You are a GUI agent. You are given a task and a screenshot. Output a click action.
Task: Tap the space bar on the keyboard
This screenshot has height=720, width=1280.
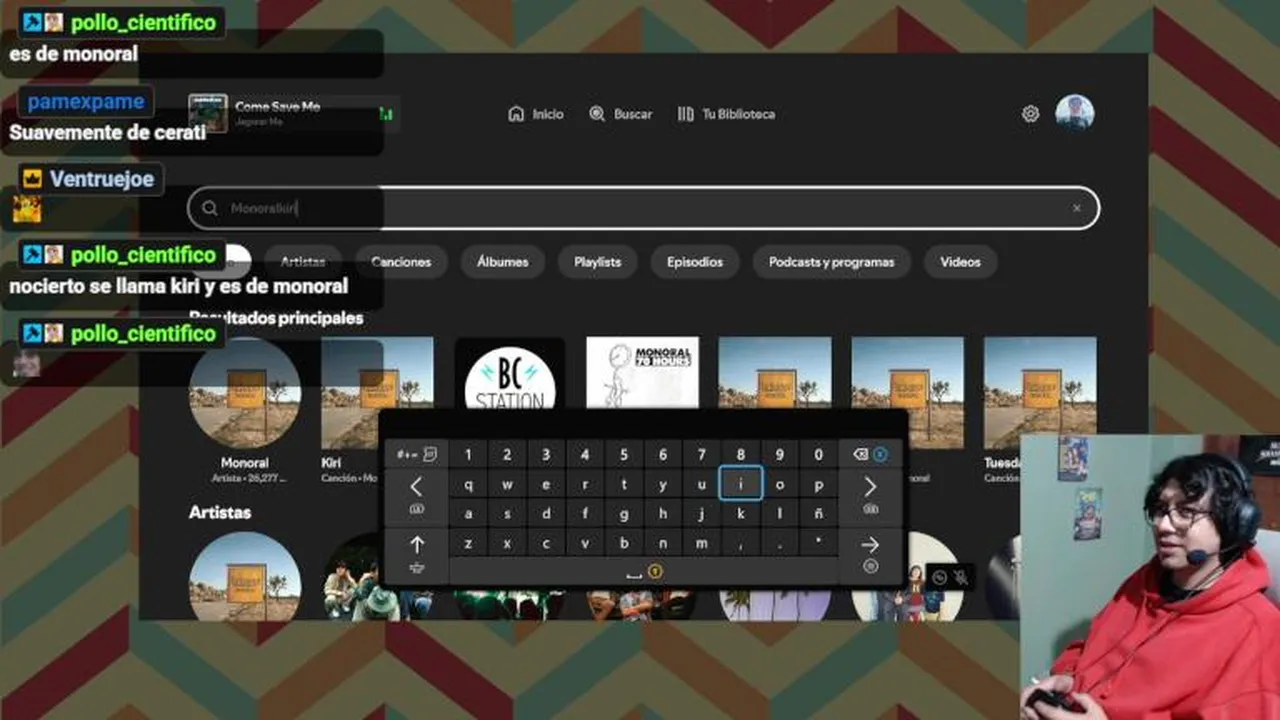644,572
